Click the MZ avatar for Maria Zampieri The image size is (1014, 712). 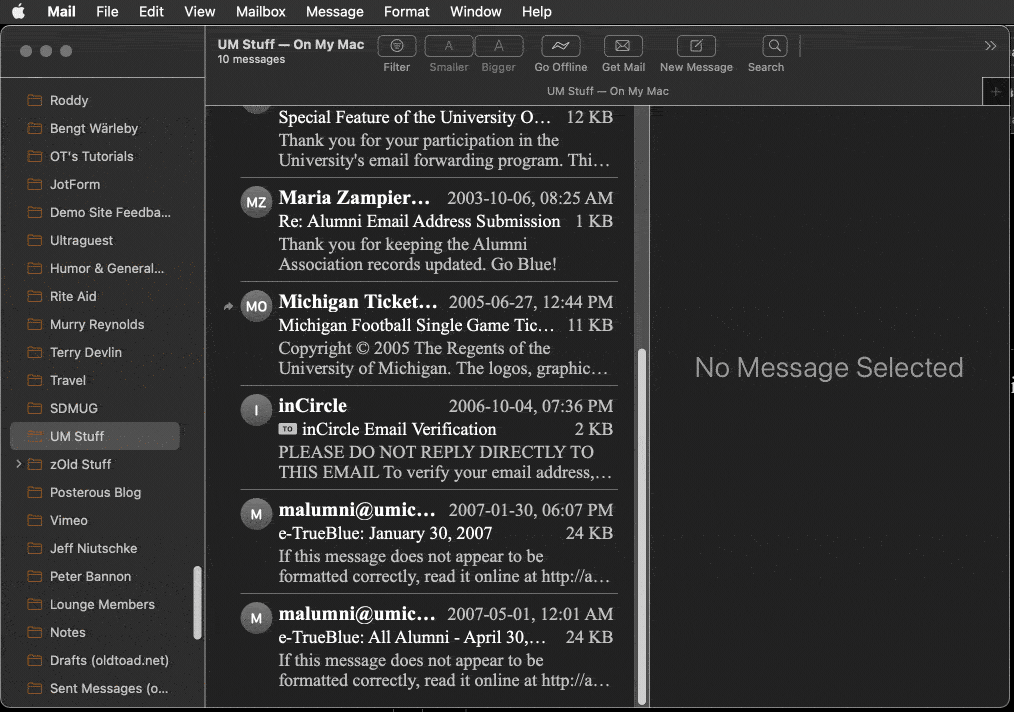click(256, 202)
